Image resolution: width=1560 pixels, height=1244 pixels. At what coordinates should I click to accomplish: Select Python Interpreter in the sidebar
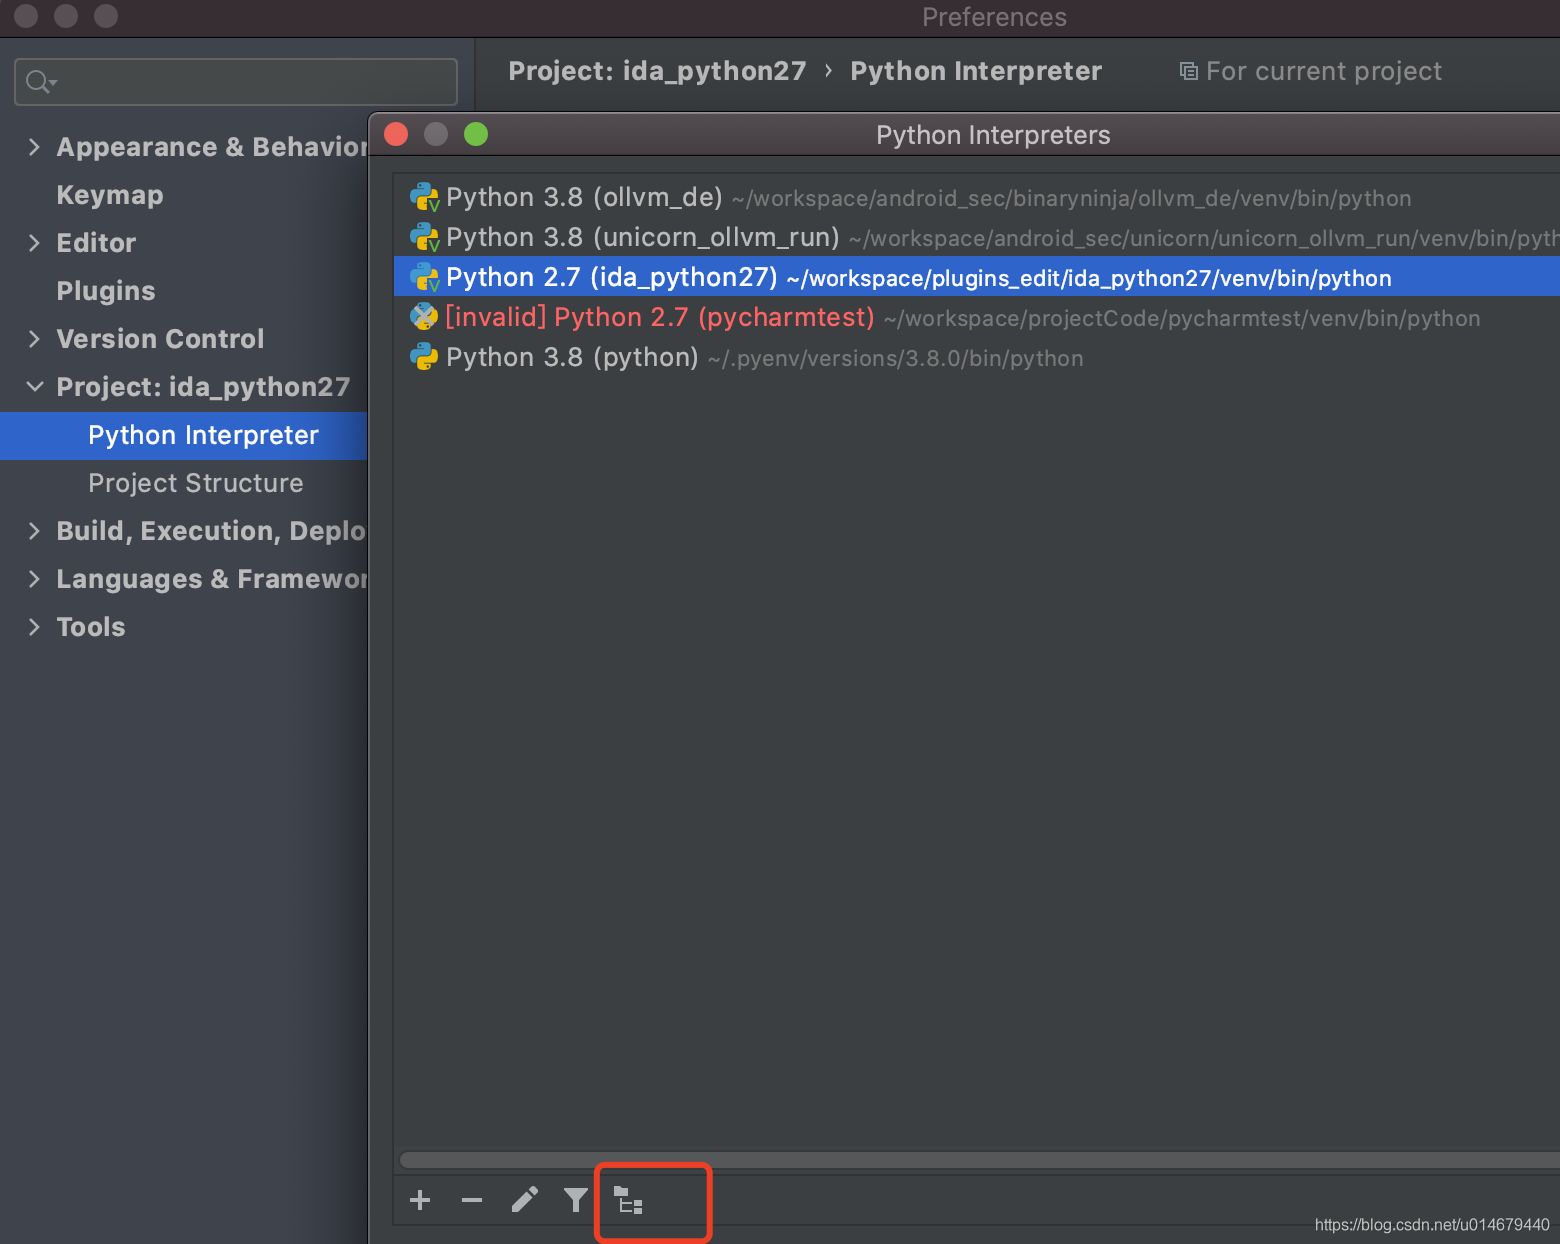pyautogui.click(x=184, y=435)
